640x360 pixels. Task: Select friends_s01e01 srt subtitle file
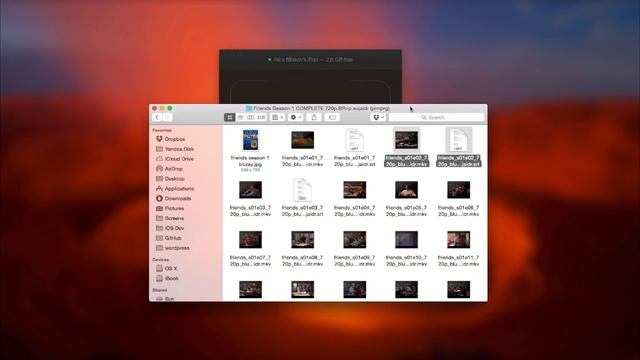click(x=354, y=140)
